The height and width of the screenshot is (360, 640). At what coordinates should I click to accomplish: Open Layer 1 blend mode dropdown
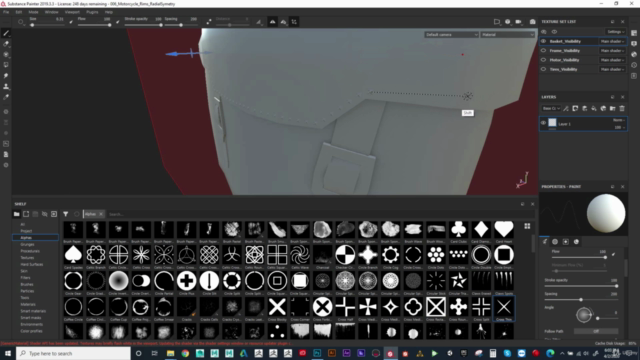coord(619,120)
